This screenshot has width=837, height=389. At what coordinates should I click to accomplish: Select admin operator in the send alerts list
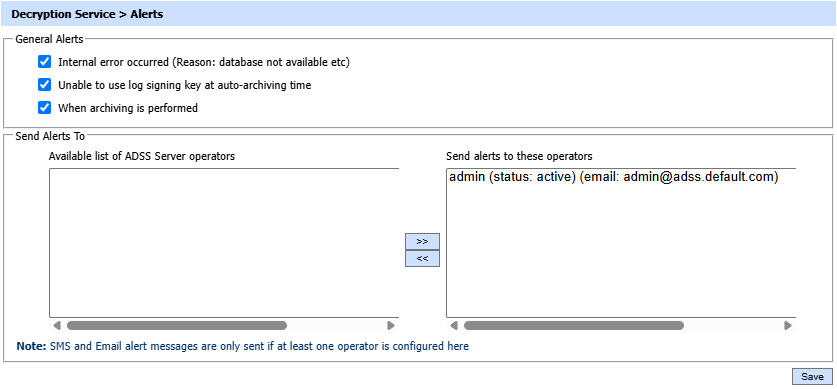614,177
